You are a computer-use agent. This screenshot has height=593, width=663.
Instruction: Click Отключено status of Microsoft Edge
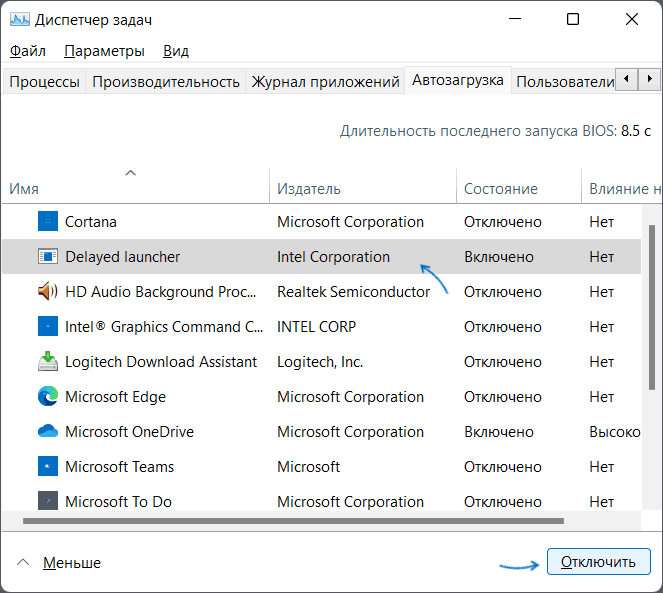point(503,397)
